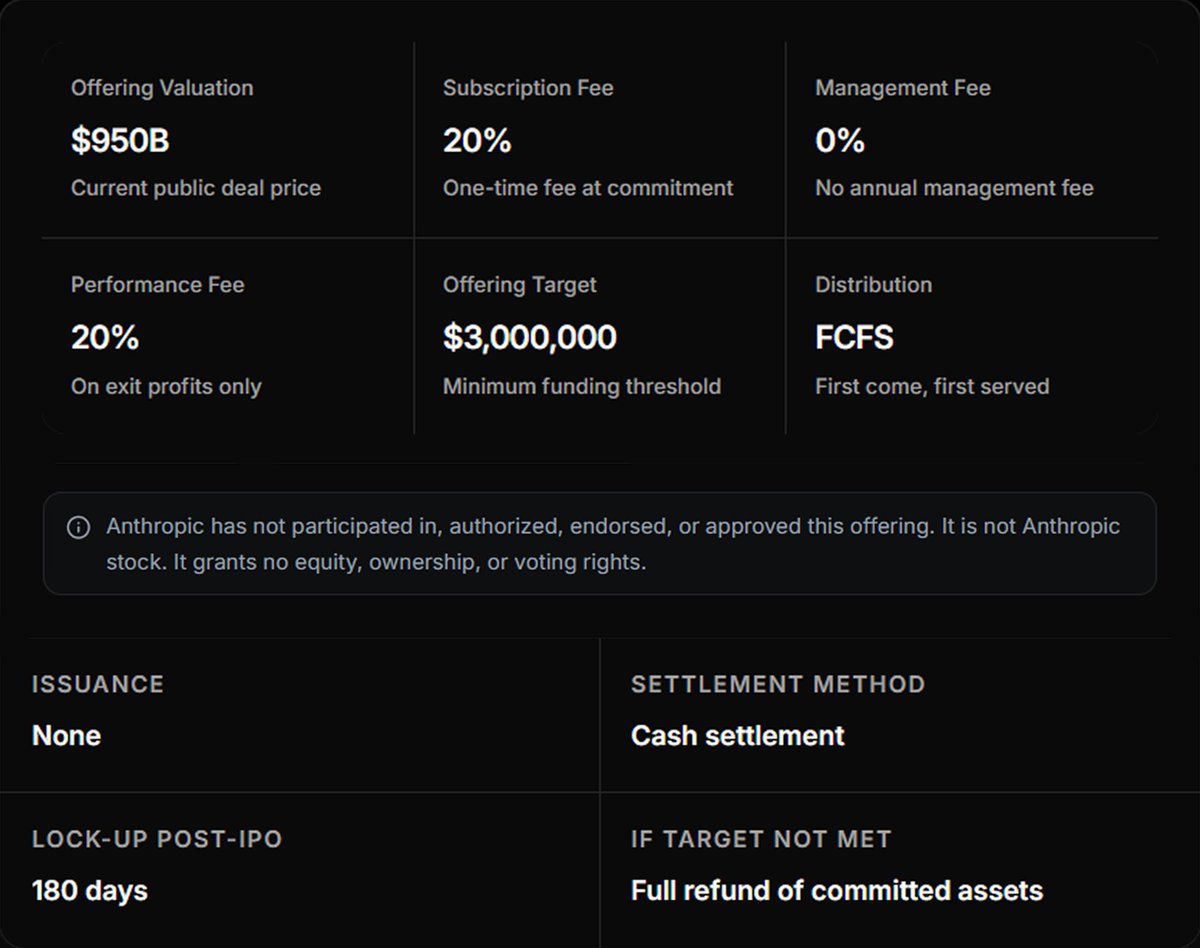Click the '180 days' lock-up value

click(x=90, y=891)
